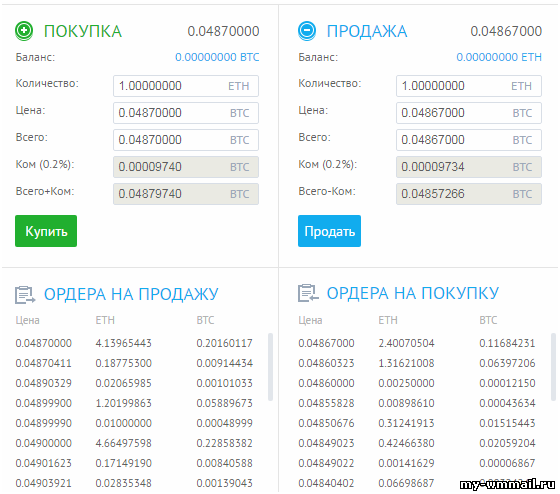
Task: Click BTC total 0.22858382 in sell orders
Action: point(225,443)
